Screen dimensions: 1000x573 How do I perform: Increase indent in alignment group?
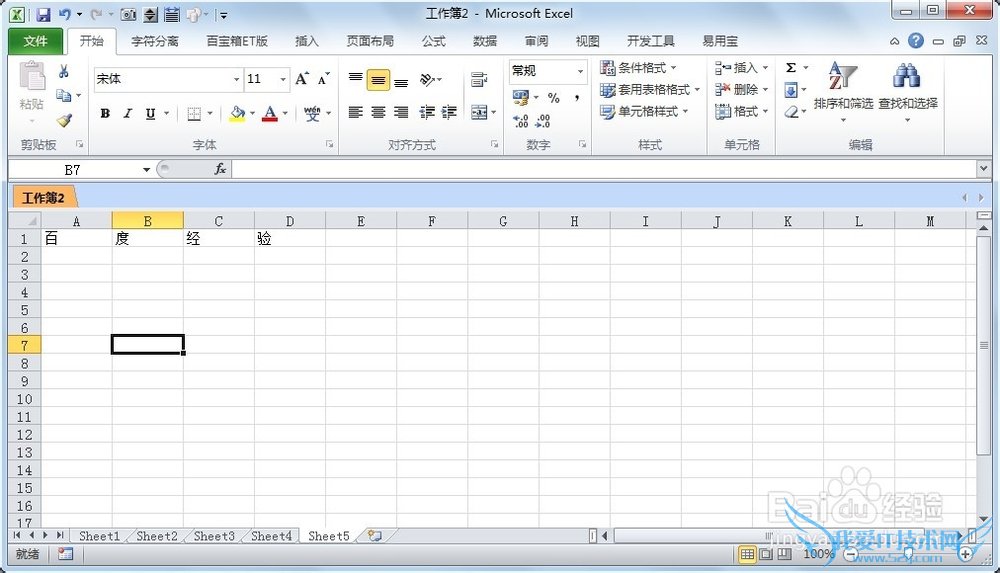pos(449,113)
